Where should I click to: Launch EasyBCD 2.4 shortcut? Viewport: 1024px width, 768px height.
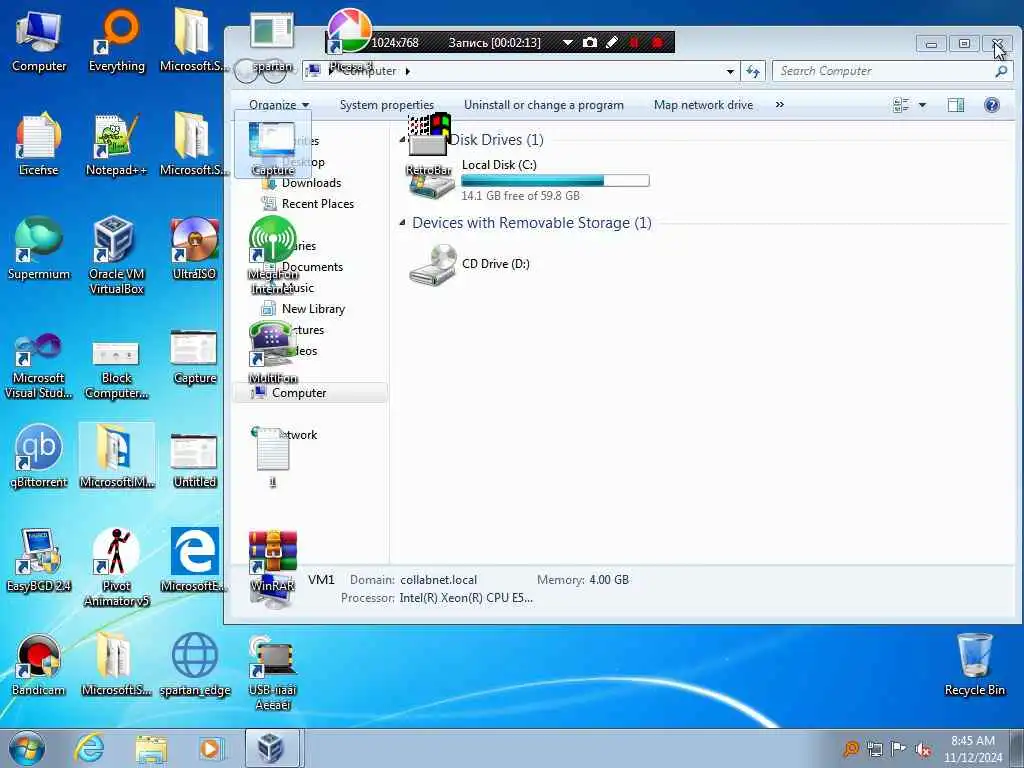click(x=39, y=560)
